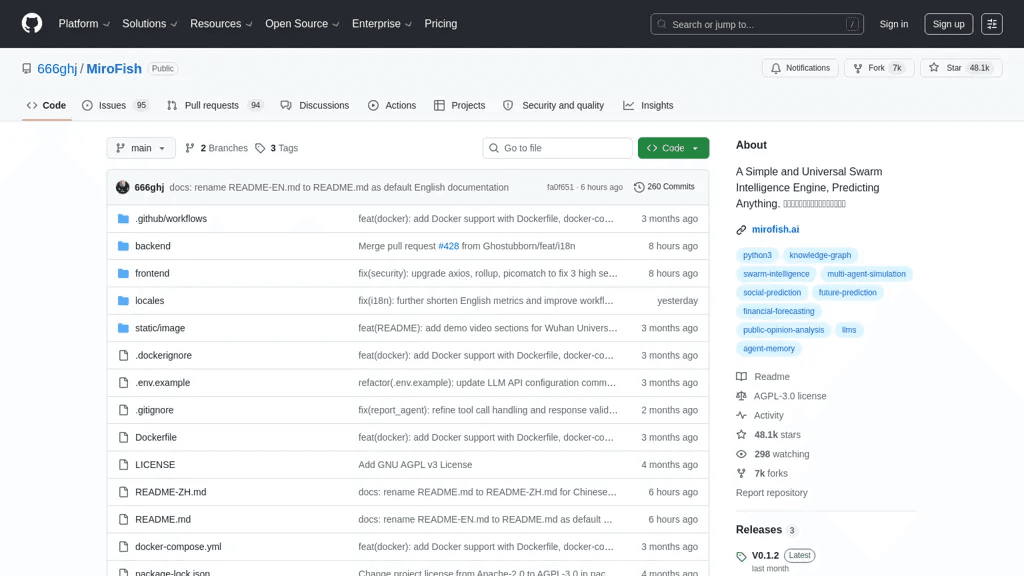Open the .github/workflows folder
This screenshot has height=576, width=1024.
[171, 219]
